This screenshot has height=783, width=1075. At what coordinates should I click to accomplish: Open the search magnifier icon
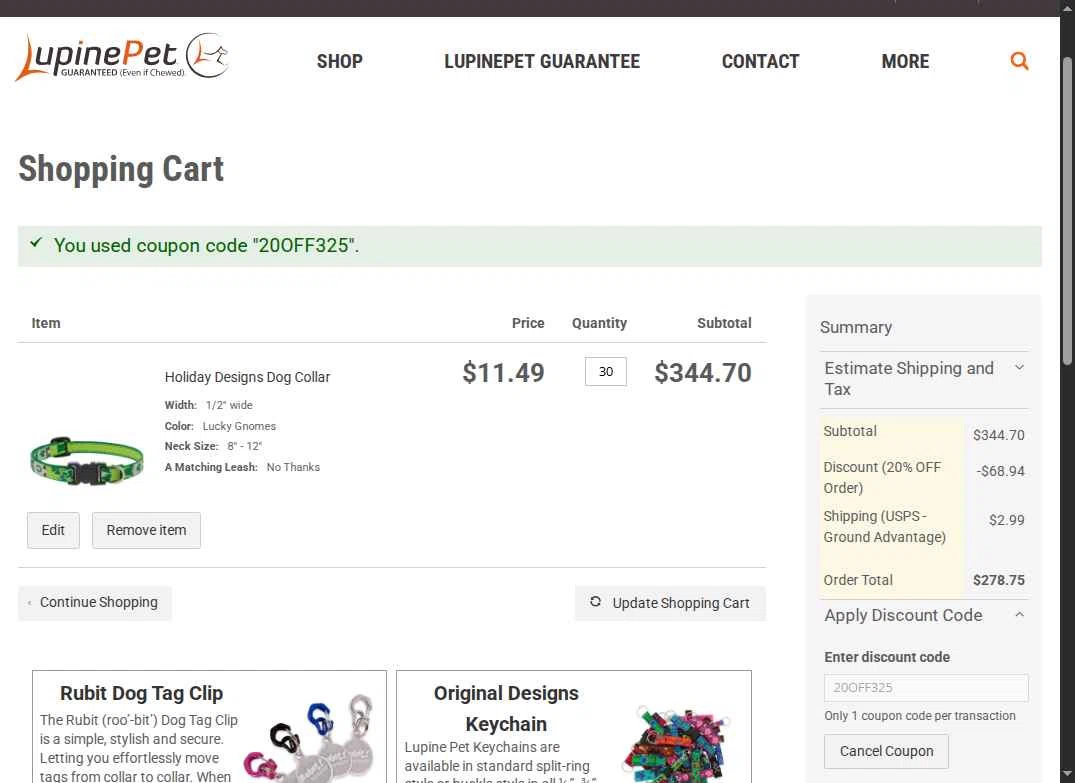(x=1019, y=61)
